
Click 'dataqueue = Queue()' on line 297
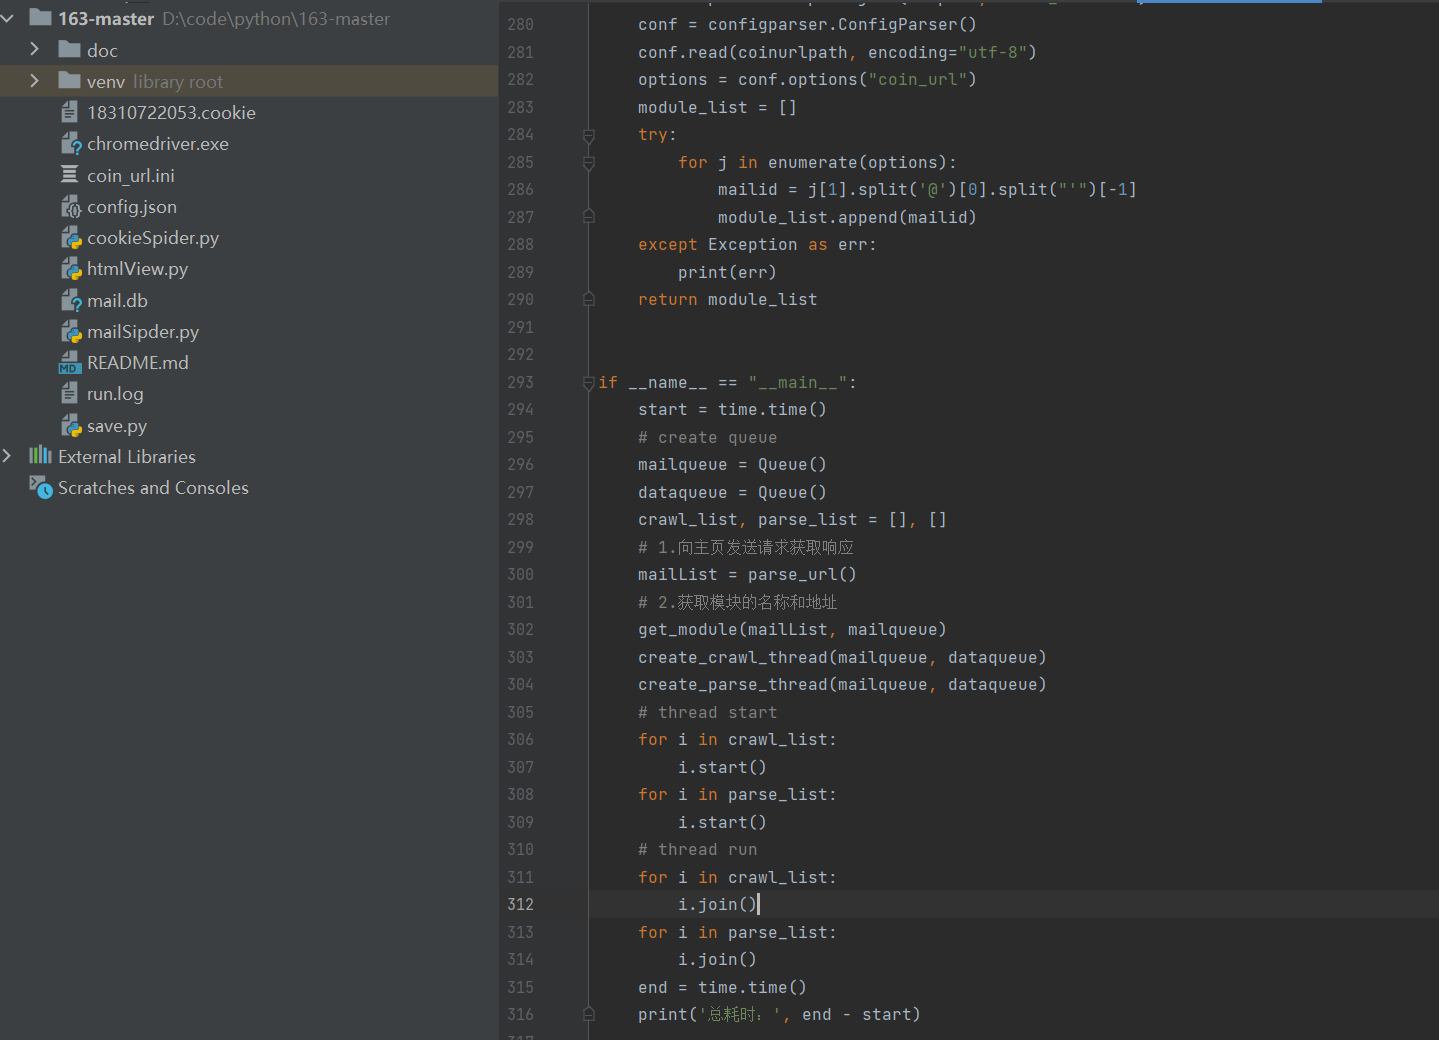pos(732,493)
